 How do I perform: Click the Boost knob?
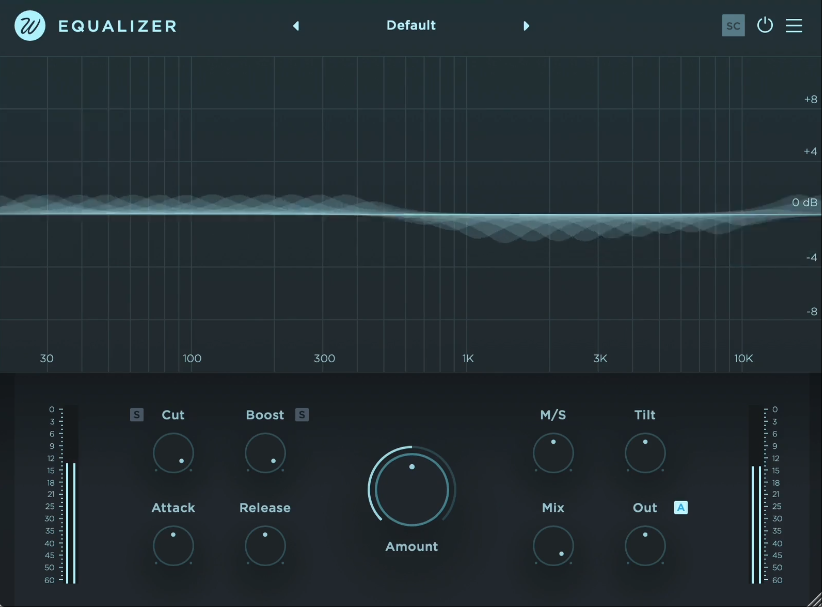265,454
